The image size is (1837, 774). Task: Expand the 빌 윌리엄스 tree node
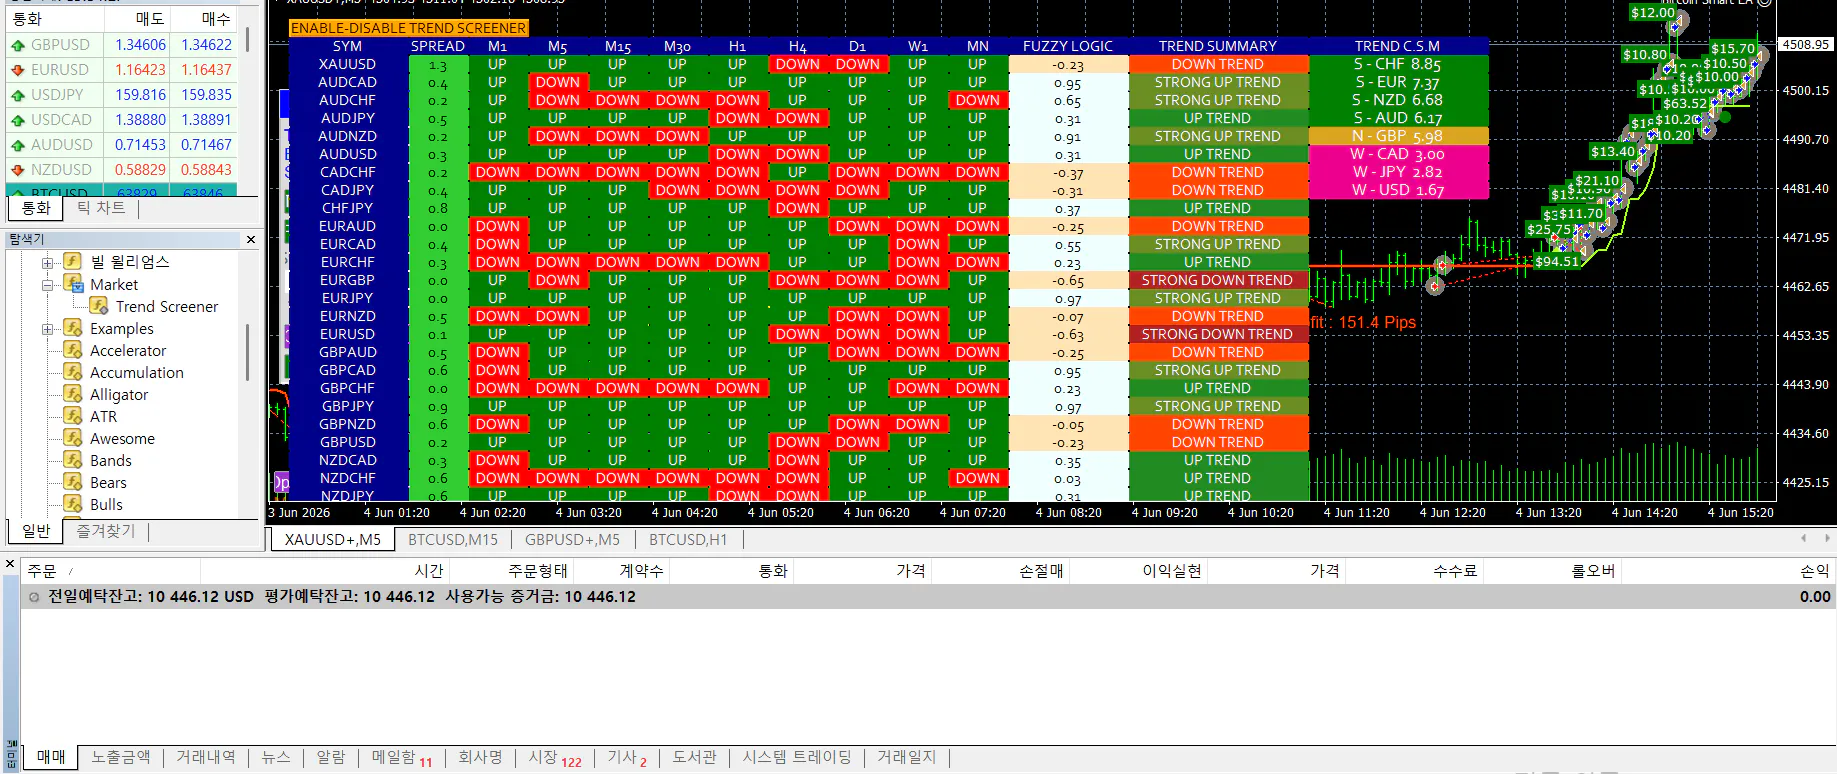[x=47, y=263]
